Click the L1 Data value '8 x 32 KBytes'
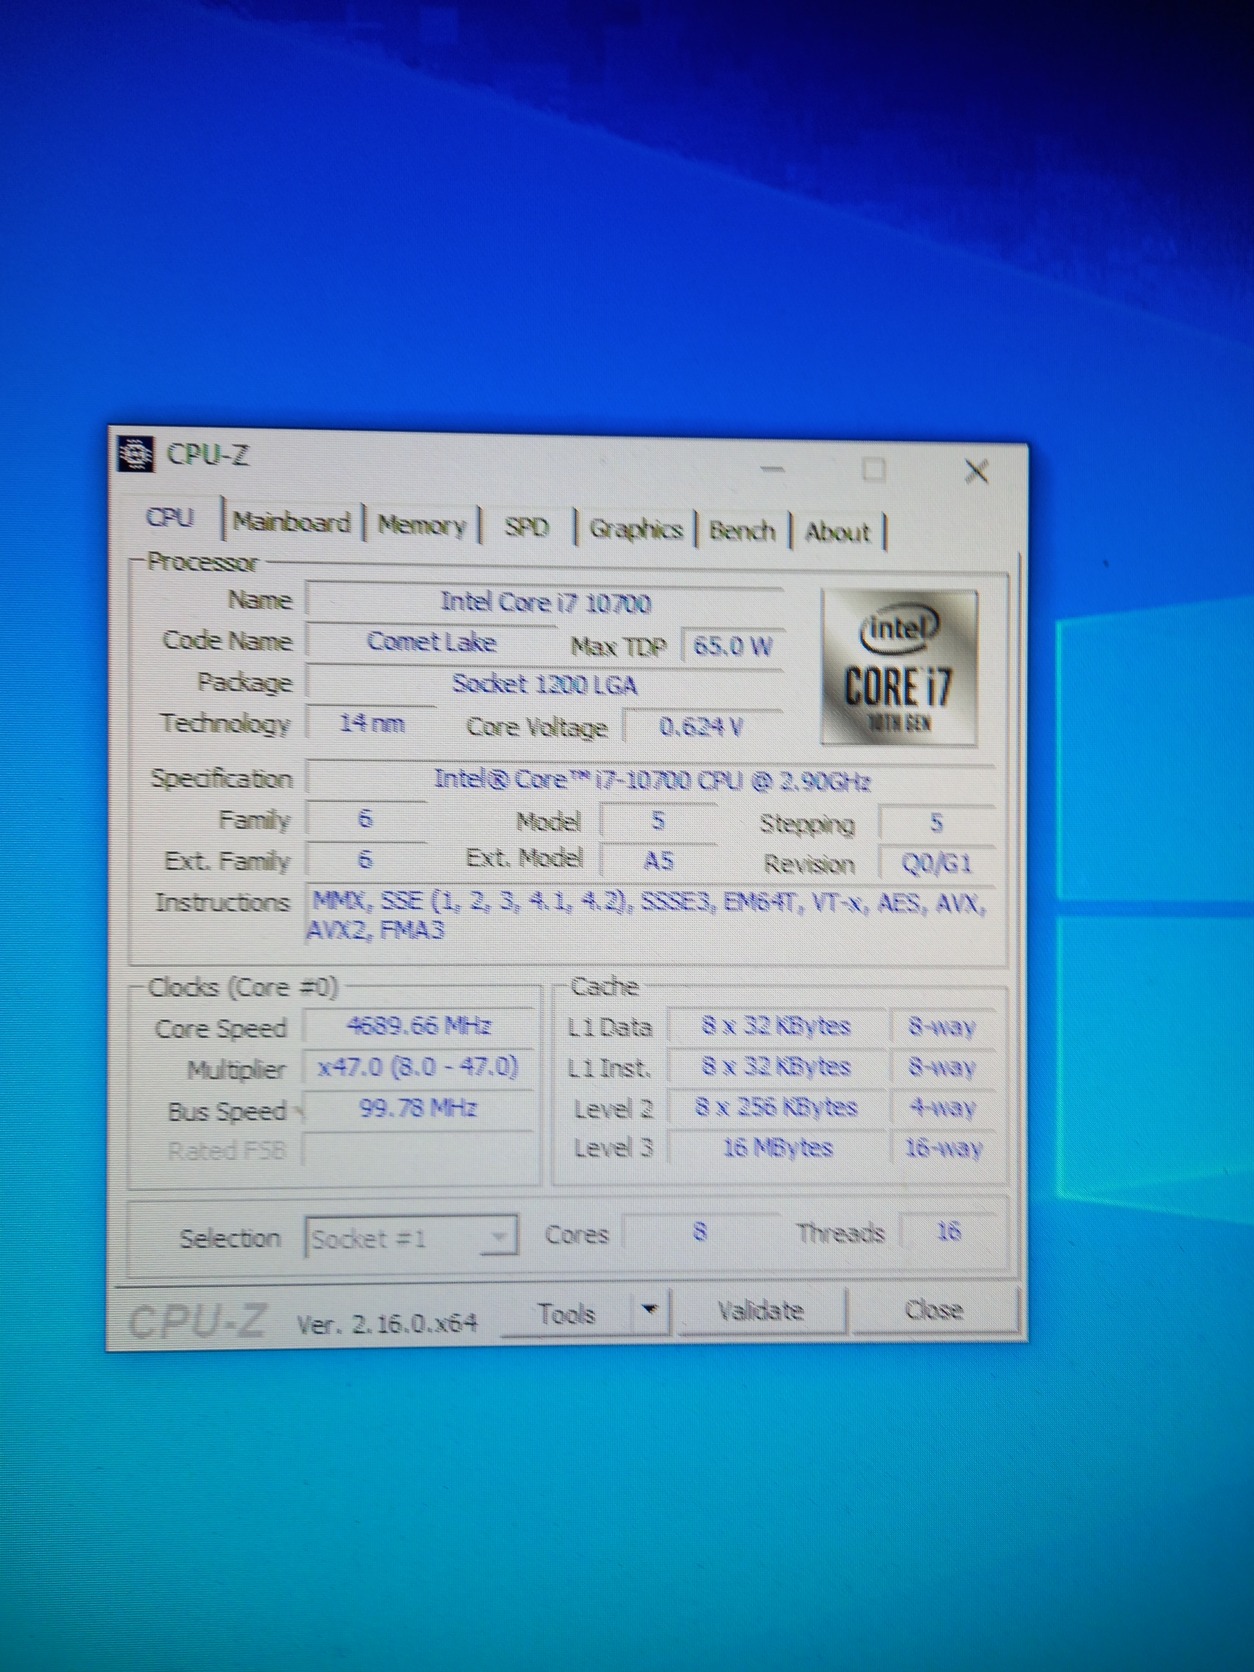1254x1672 pixels. [x=777, y=1026]
